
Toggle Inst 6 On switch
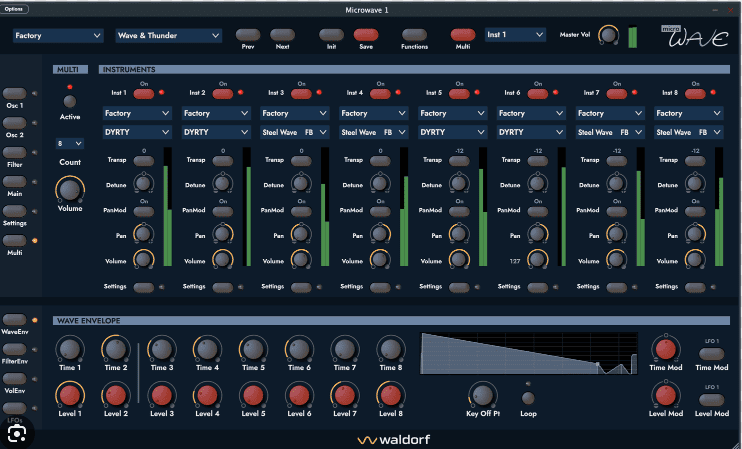point(538,93)
